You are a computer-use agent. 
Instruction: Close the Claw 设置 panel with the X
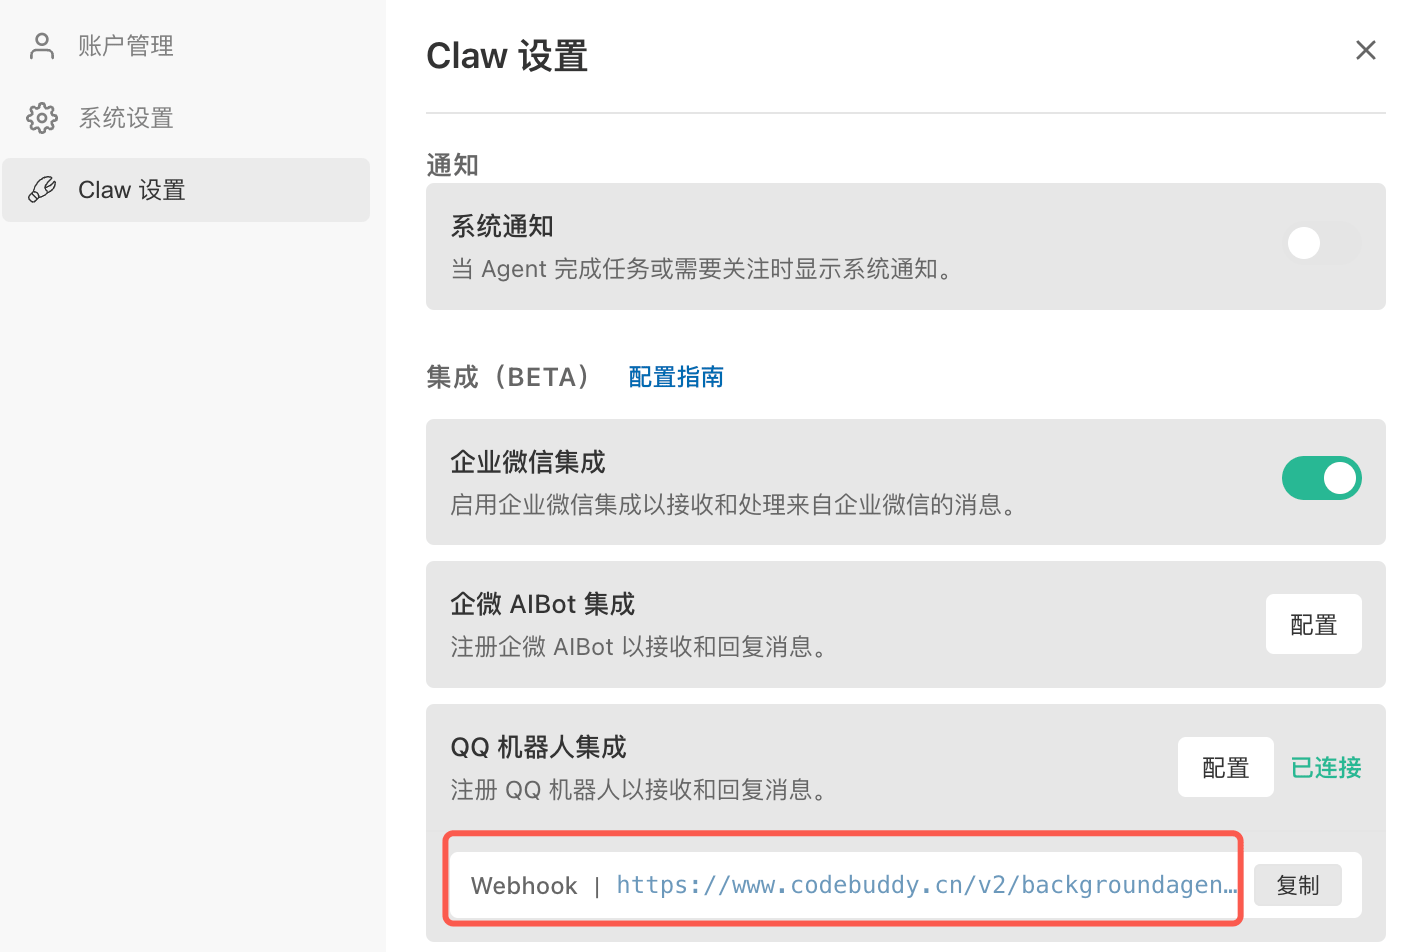[x=1366, y=49]
